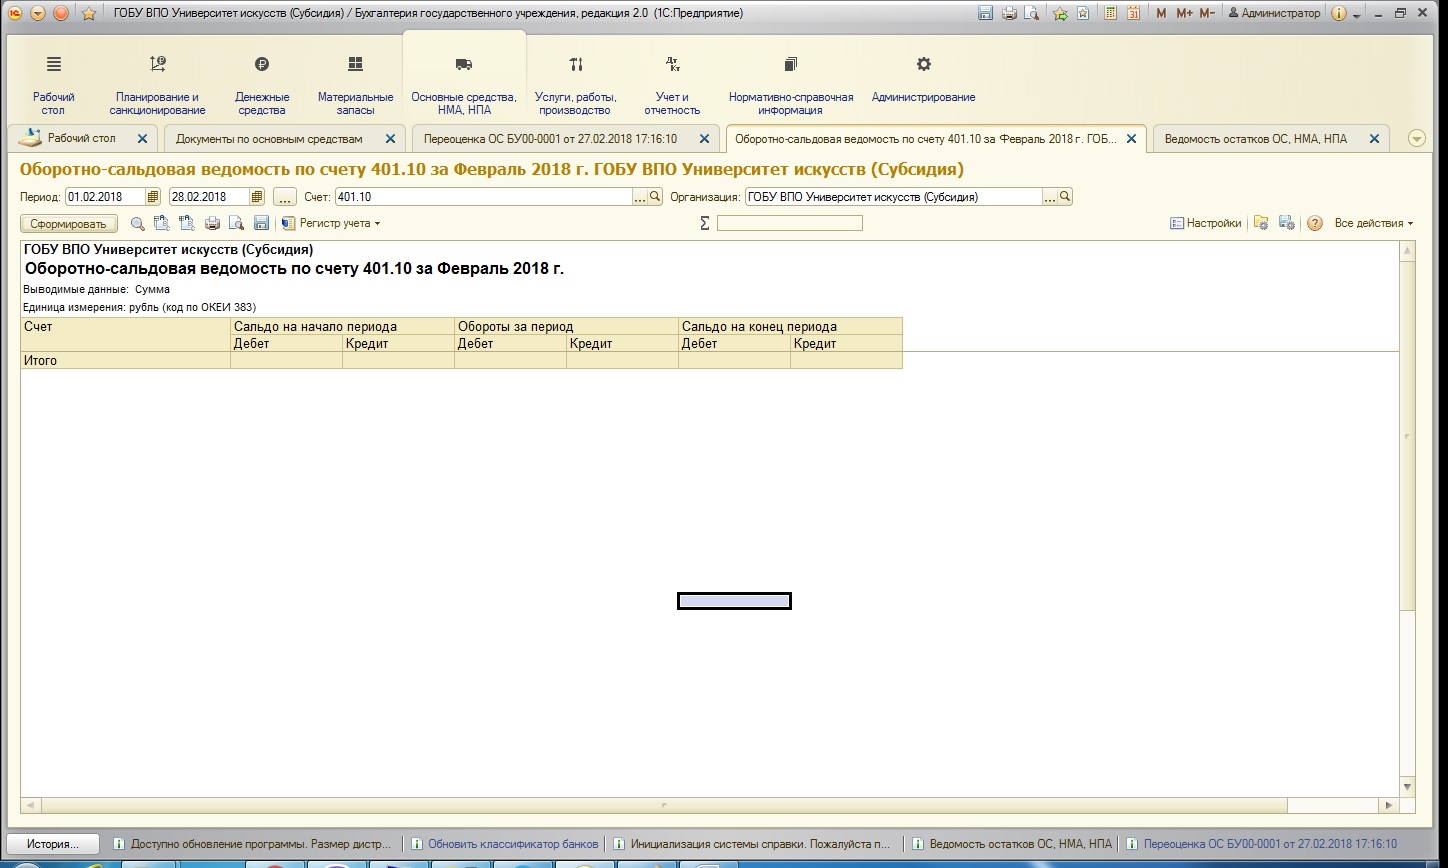The height and width of the screenshot is (868, 1448).
Task: Click the Настройки button
Action: [x=1205, y=224]
